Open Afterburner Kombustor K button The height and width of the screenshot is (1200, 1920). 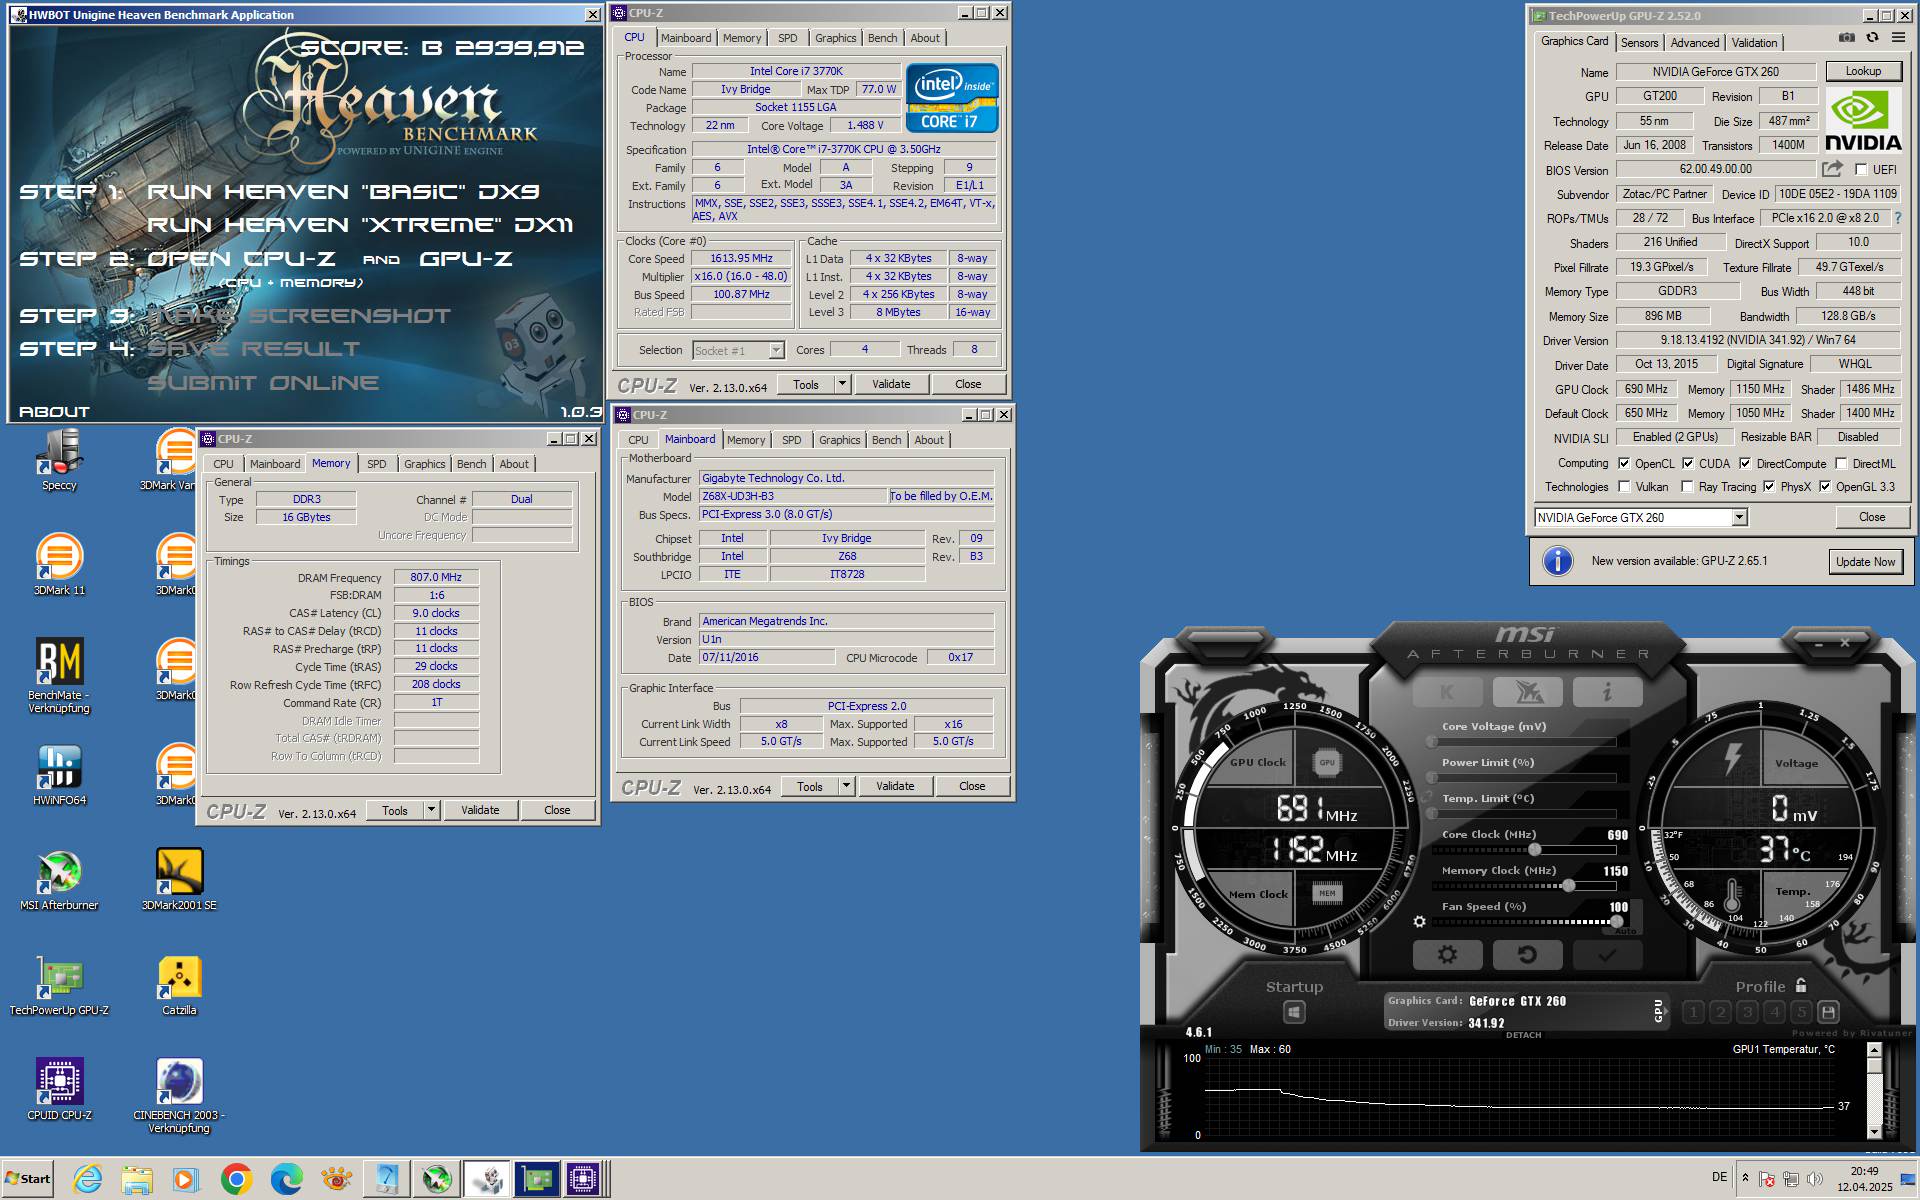(x=1447, y=691)
